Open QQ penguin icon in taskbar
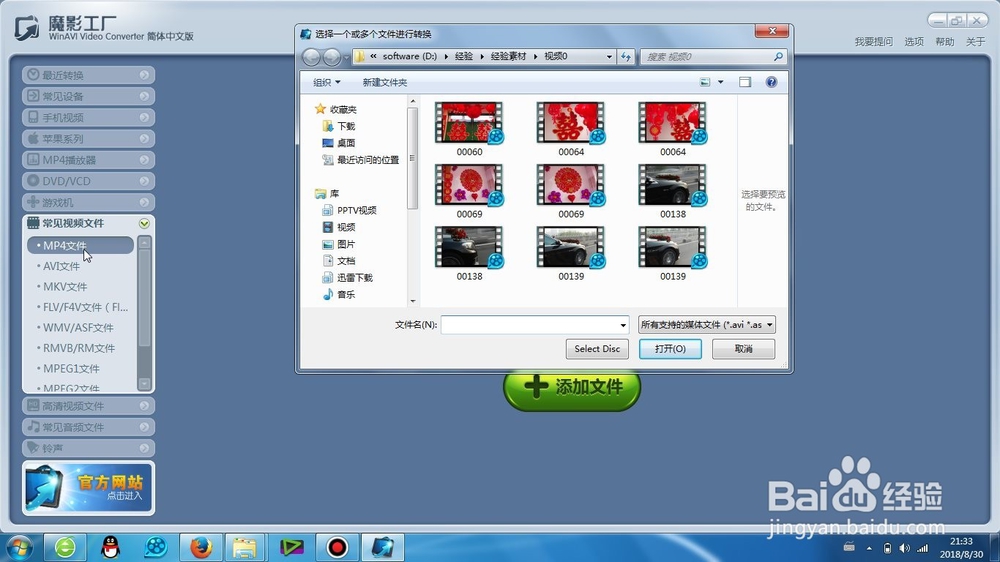Image resolution: width=1000 pixels, height=562 pixels. pyautogui.click(x=111, y=547)
